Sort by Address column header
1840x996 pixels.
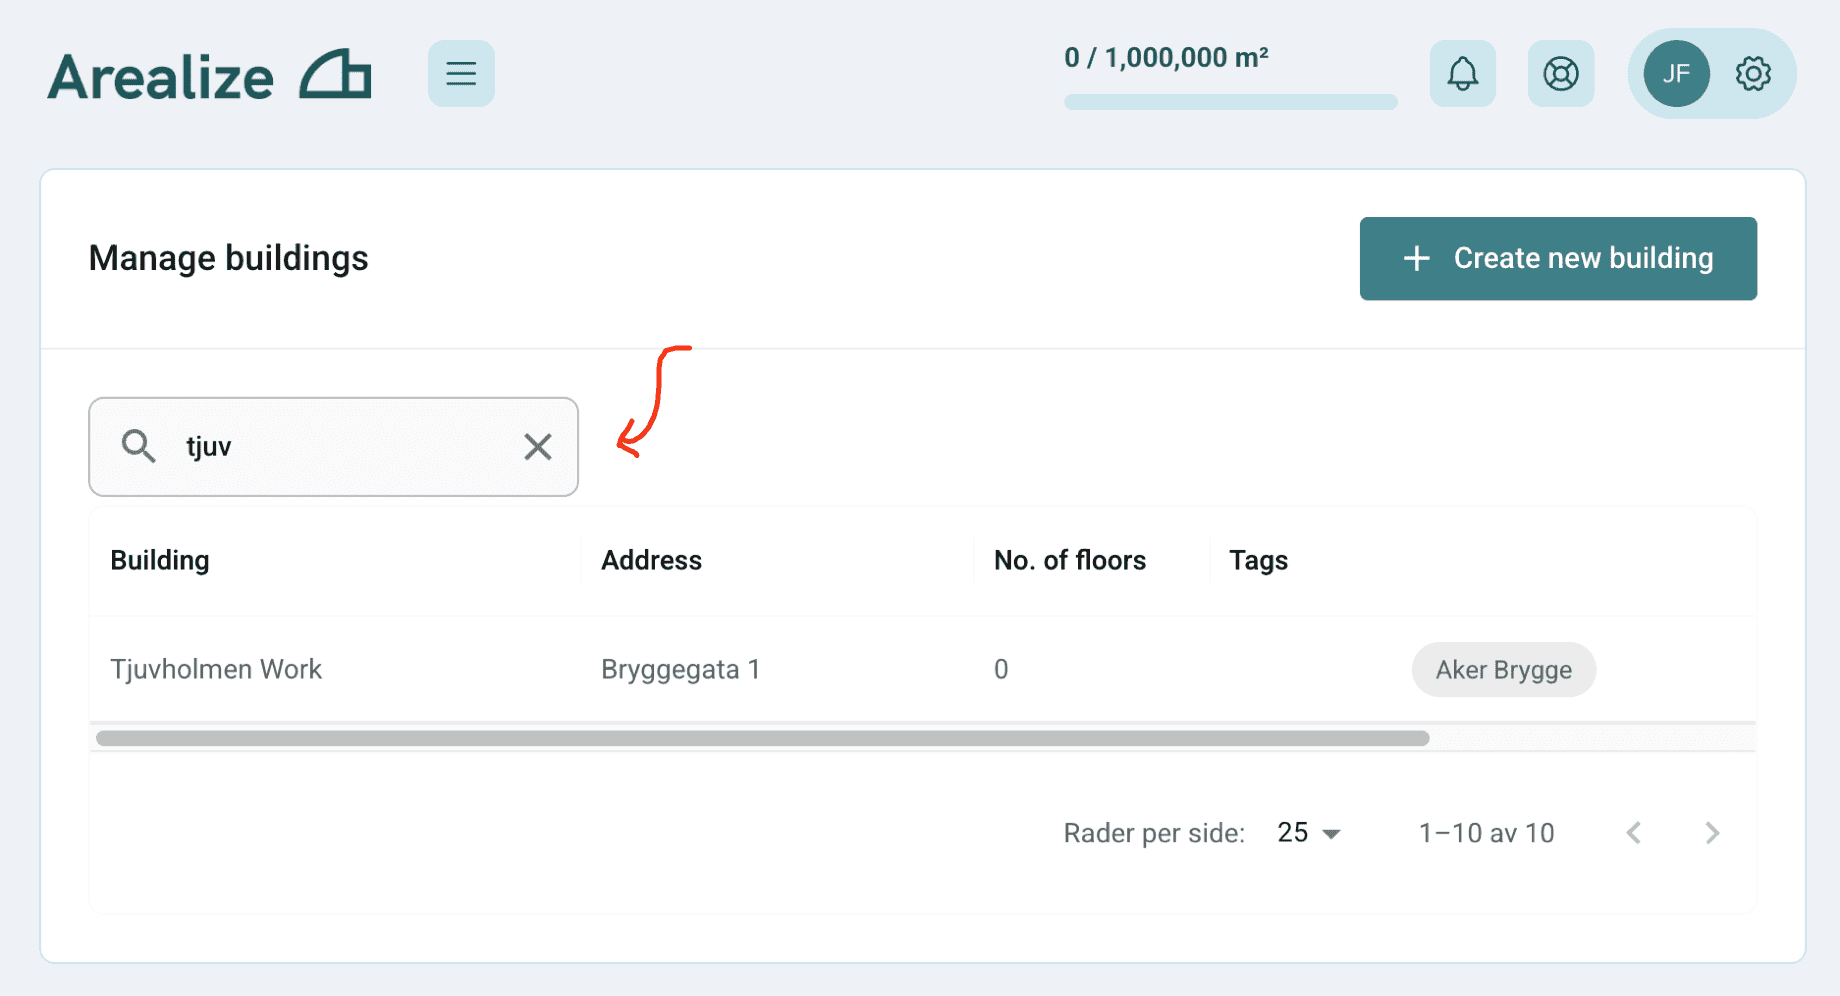651,560
